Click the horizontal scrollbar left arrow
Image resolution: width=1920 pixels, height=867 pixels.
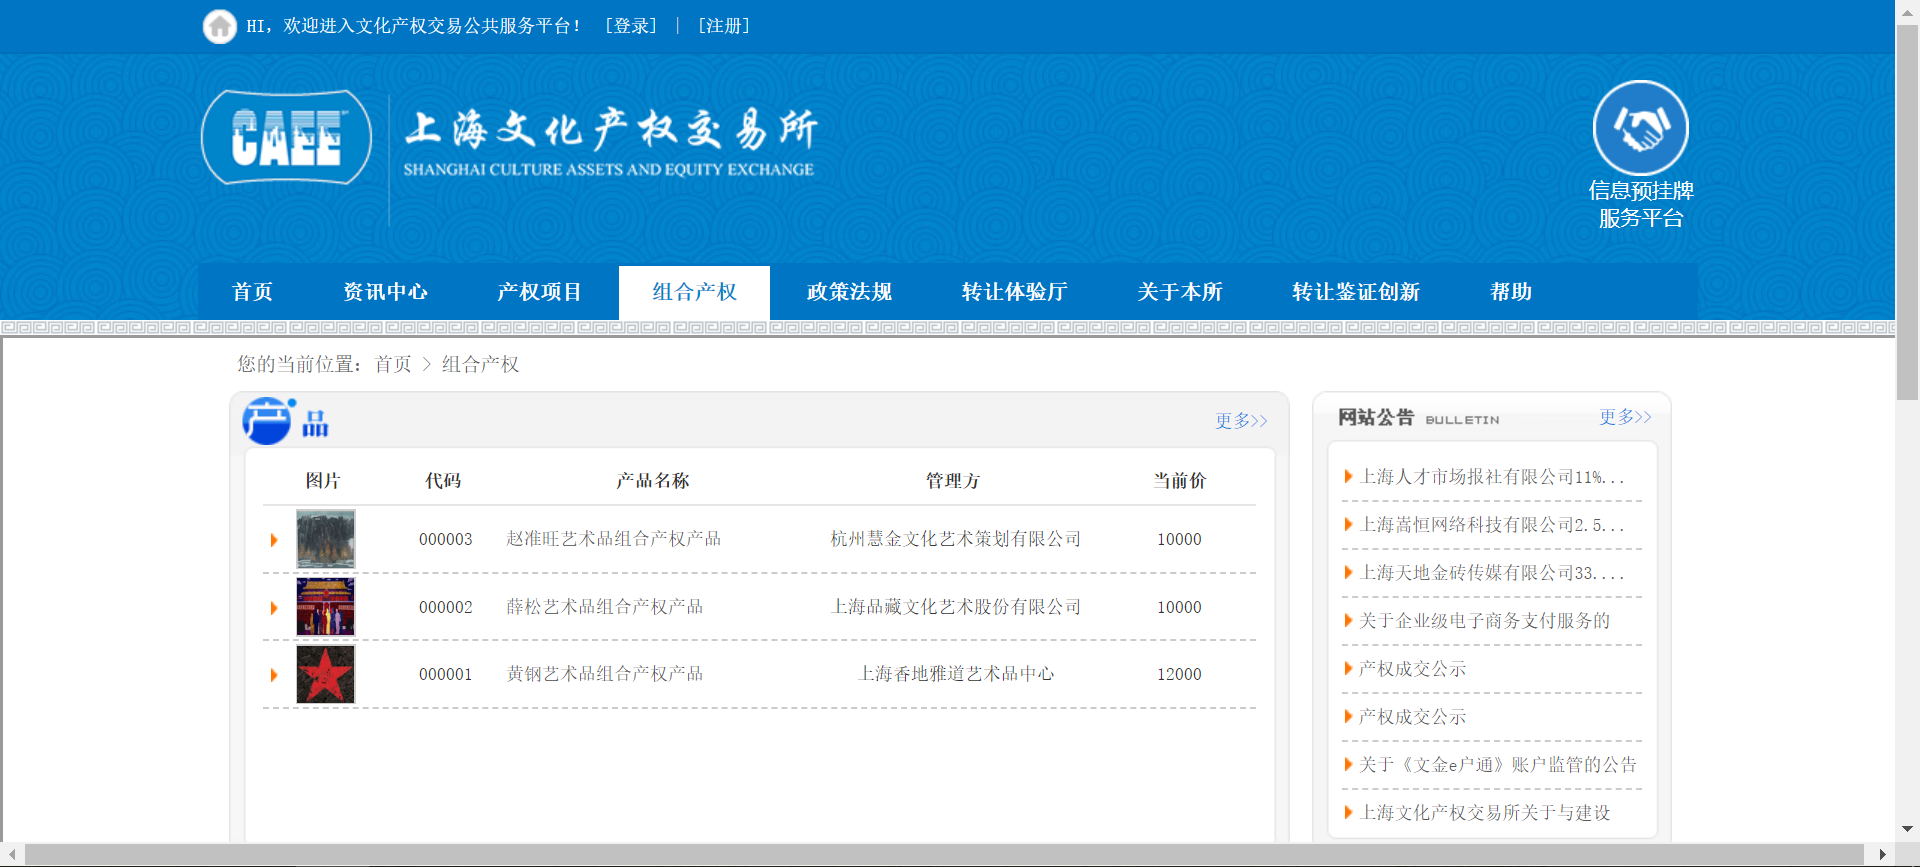[12, 855]
